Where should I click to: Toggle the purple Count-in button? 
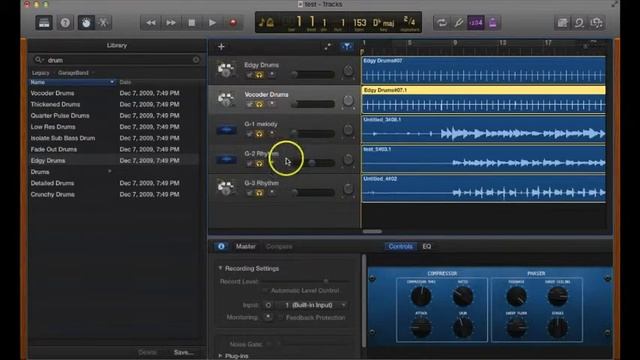(476, 23)
